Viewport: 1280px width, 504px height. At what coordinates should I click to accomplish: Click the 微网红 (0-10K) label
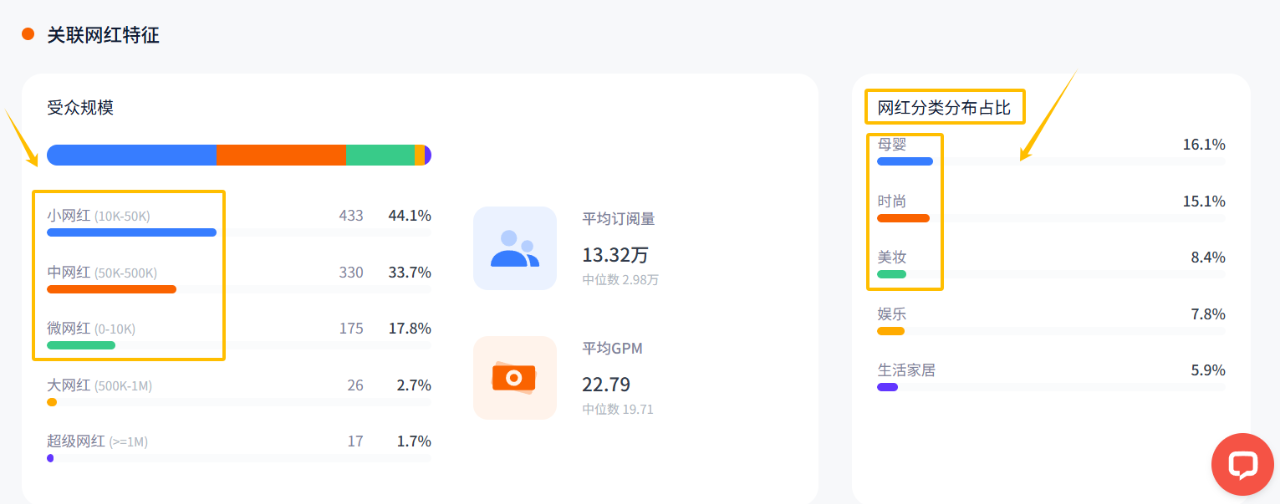click(x=91, y=328)
